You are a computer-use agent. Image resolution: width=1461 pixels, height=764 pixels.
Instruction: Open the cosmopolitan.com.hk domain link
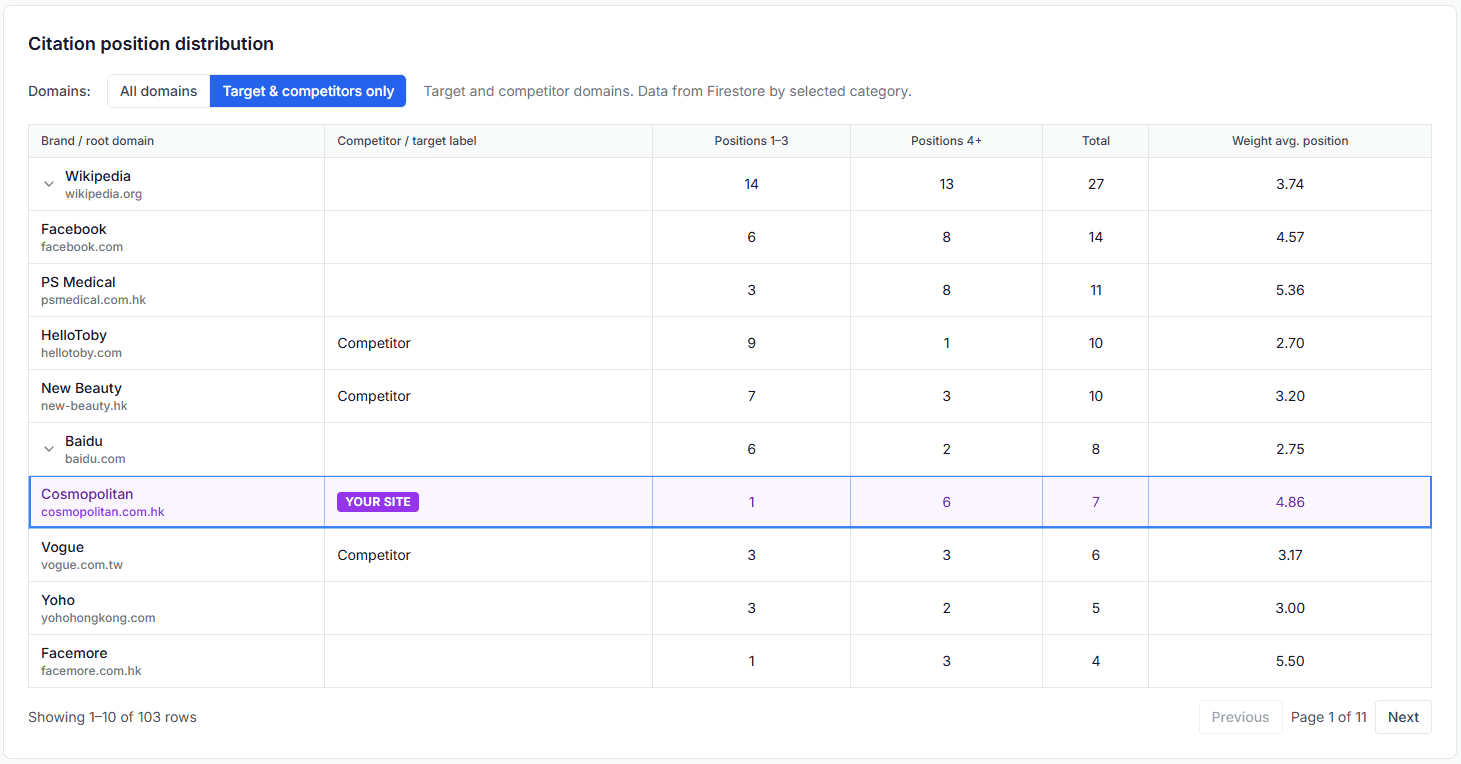pos(103,512)
